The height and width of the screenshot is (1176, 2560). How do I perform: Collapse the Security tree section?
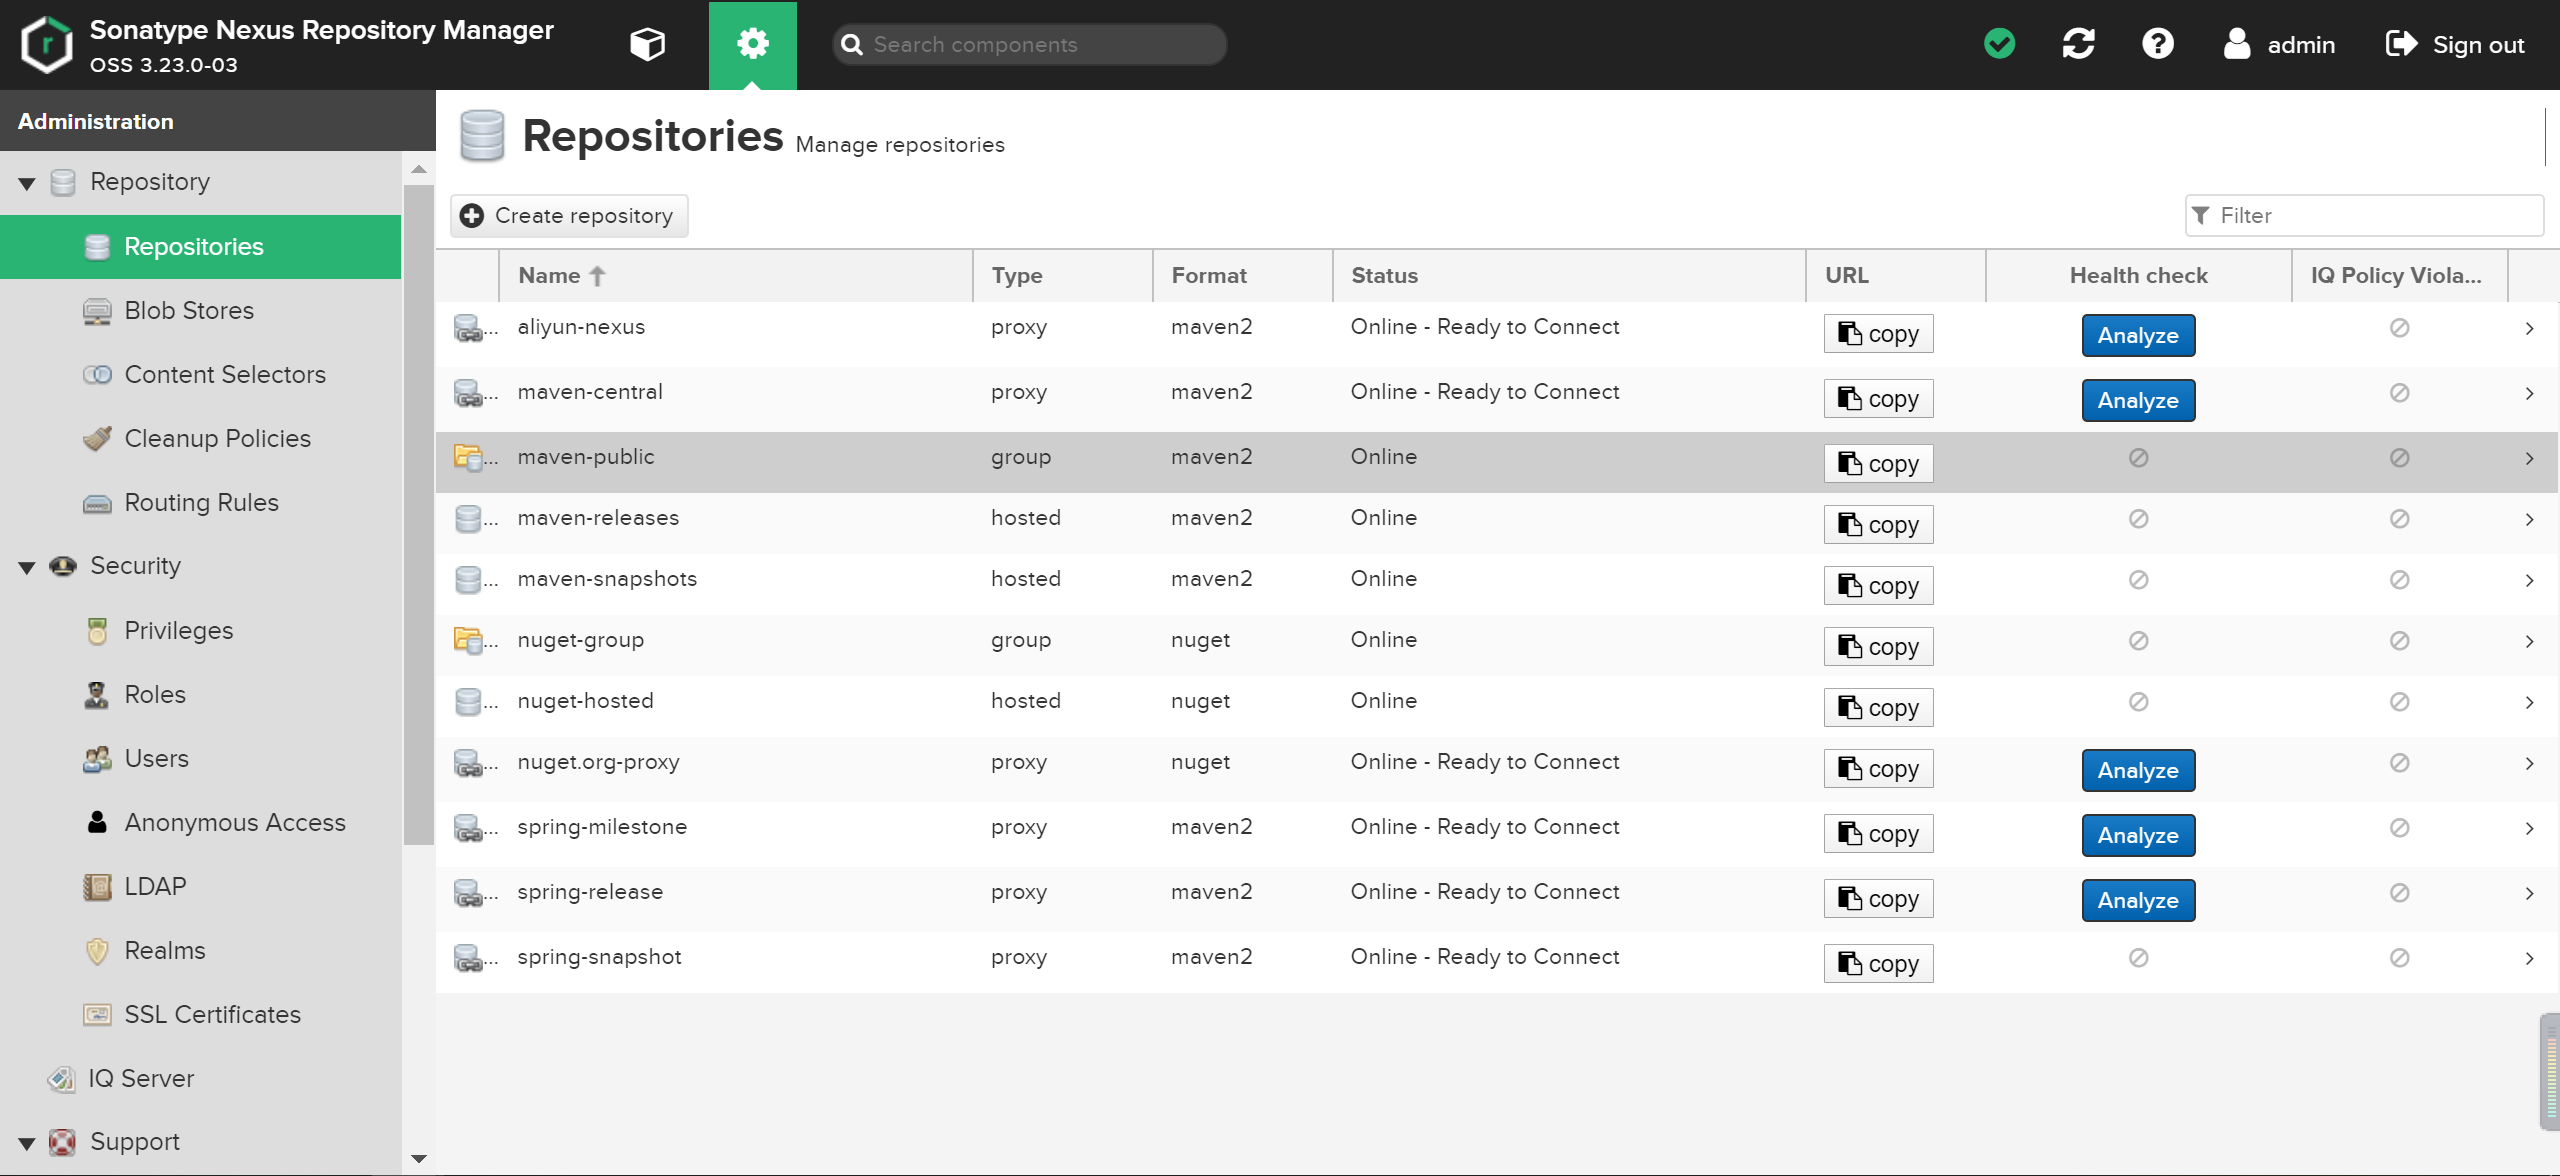[27, 567]
